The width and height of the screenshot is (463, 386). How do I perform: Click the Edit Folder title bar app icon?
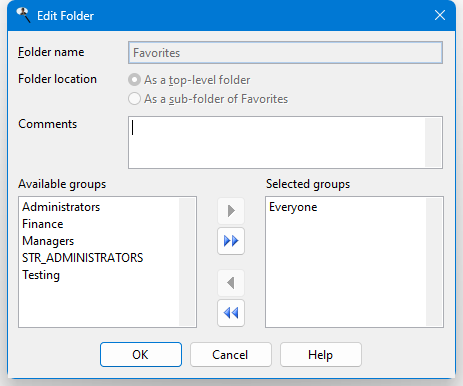(x=23, y=15)
